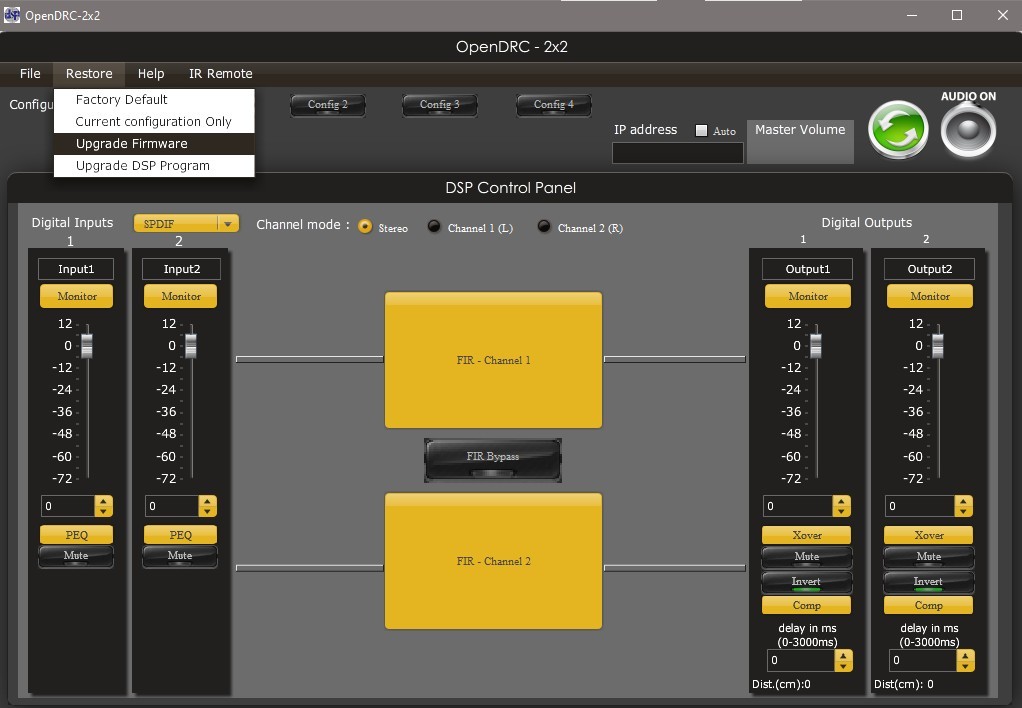This screenshot has width=1022, height=708.
Task: Click the OpenDRC app icon in title bar
Action: (x=12, y=15)
